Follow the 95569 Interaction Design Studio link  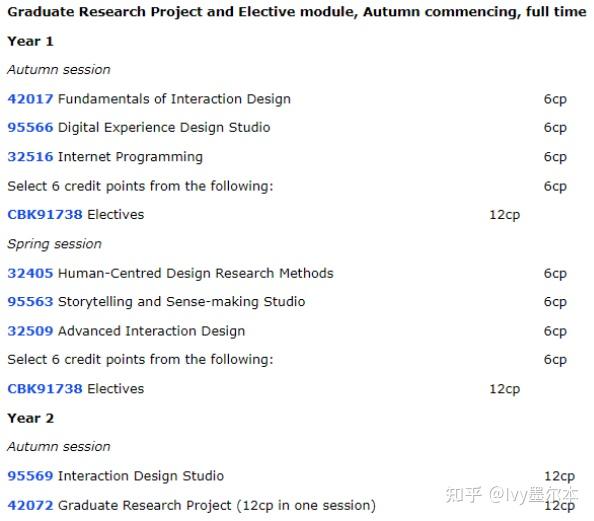tap(30, 476)
